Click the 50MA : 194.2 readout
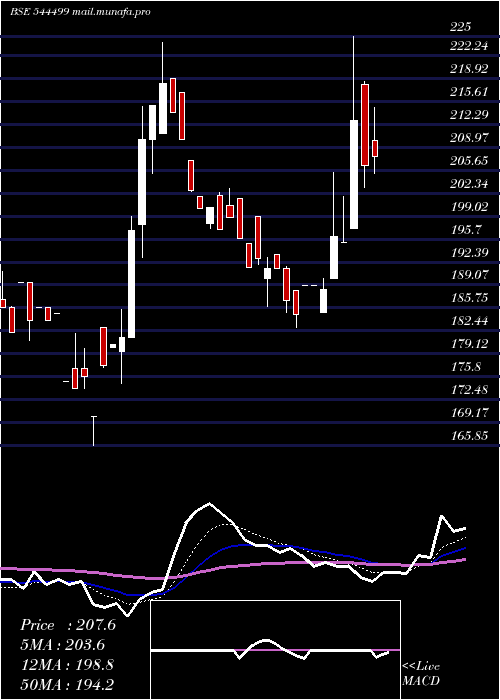 pyautogui.click(x=67, y=685)
